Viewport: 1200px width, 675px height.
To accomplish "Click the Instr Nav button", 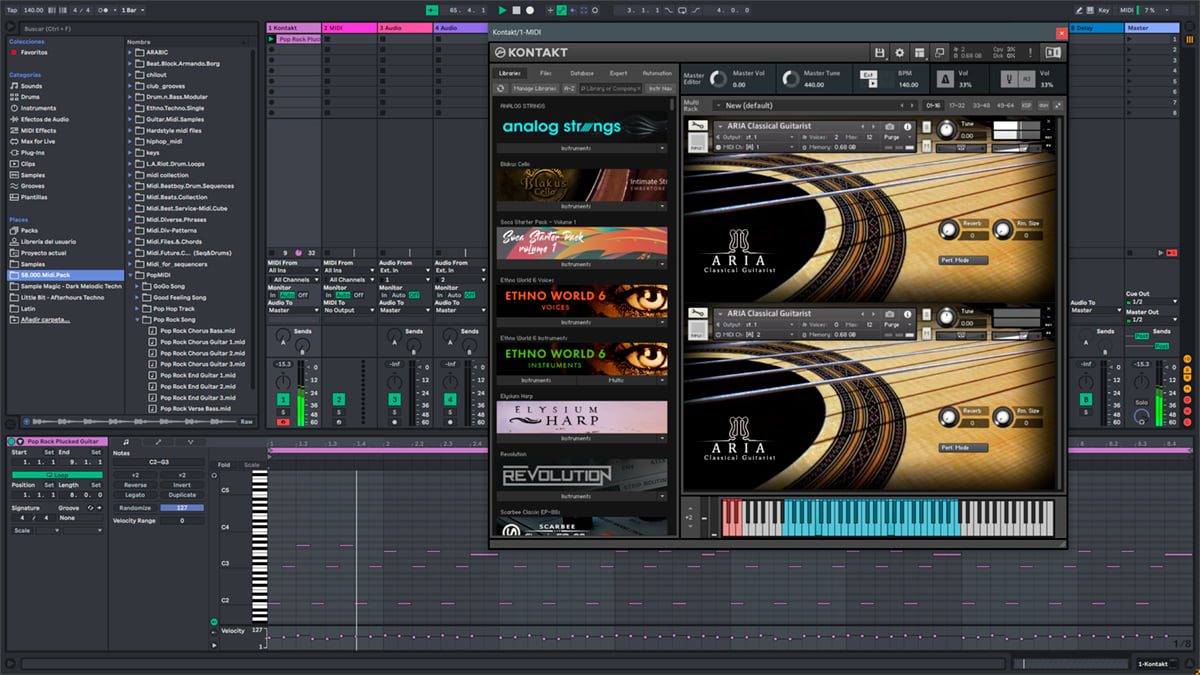I will click(x=659, y=88).
